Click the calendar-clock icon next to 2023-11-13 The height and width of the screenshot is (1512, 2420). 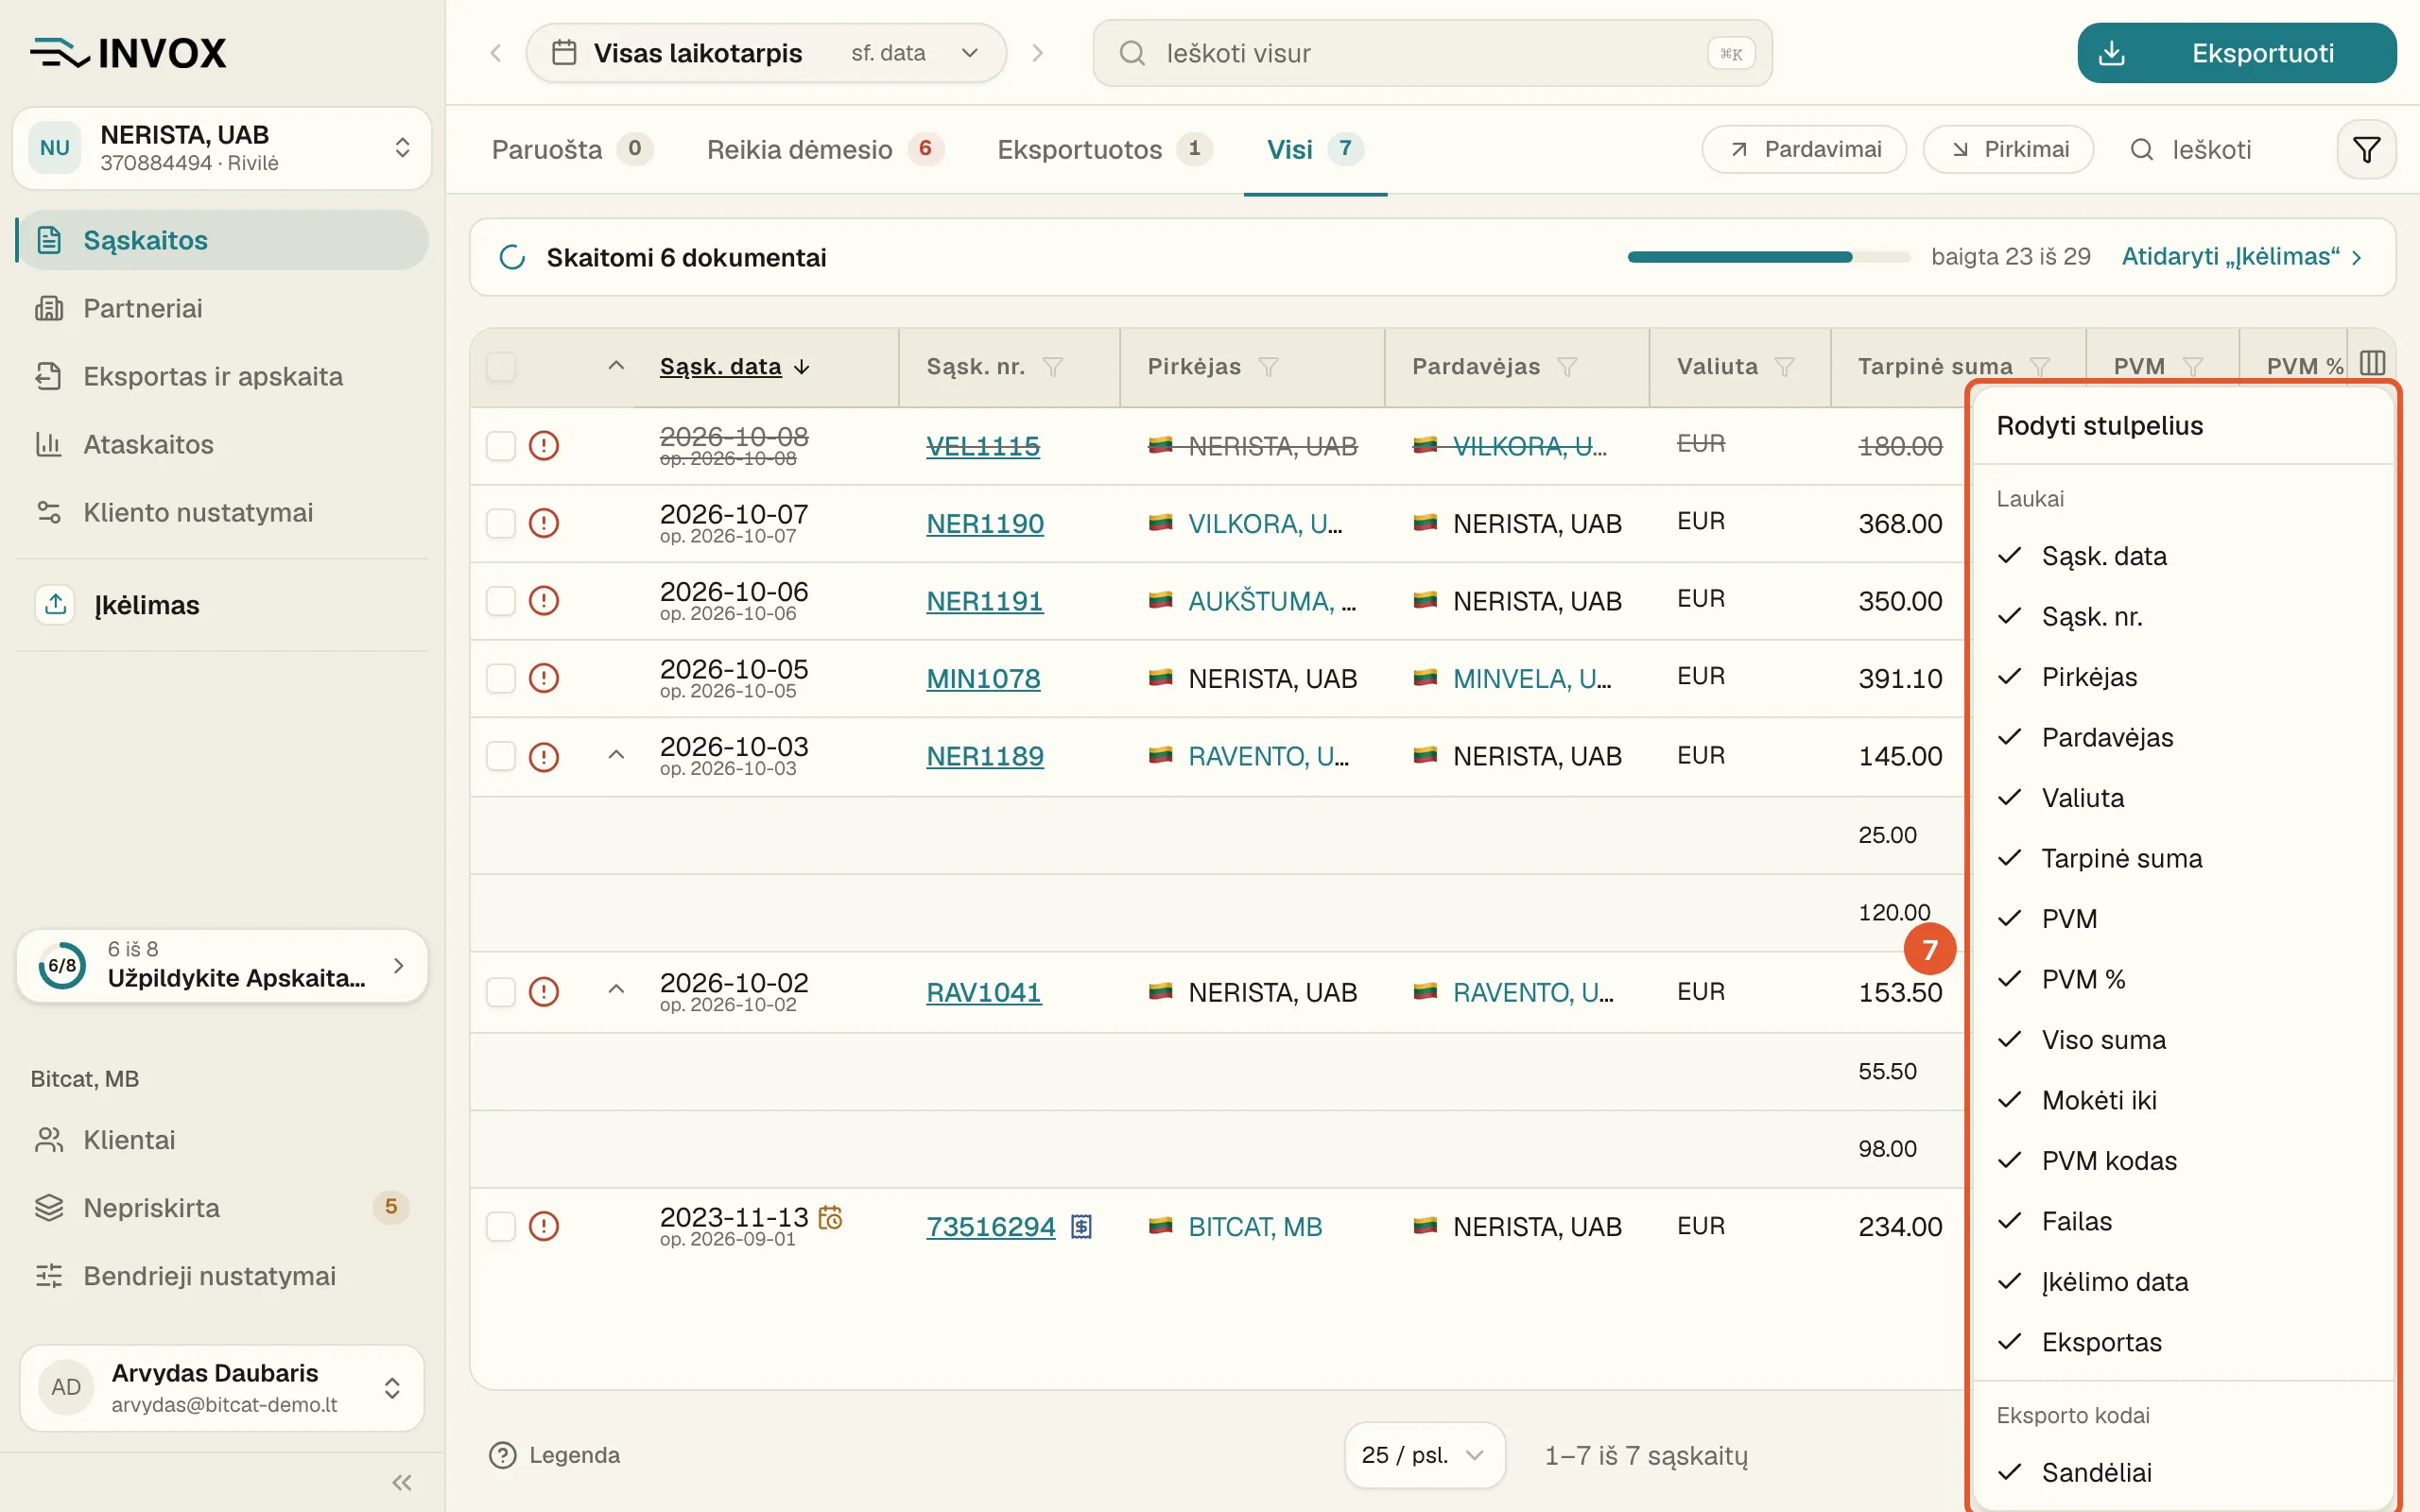click(830, 1217)
